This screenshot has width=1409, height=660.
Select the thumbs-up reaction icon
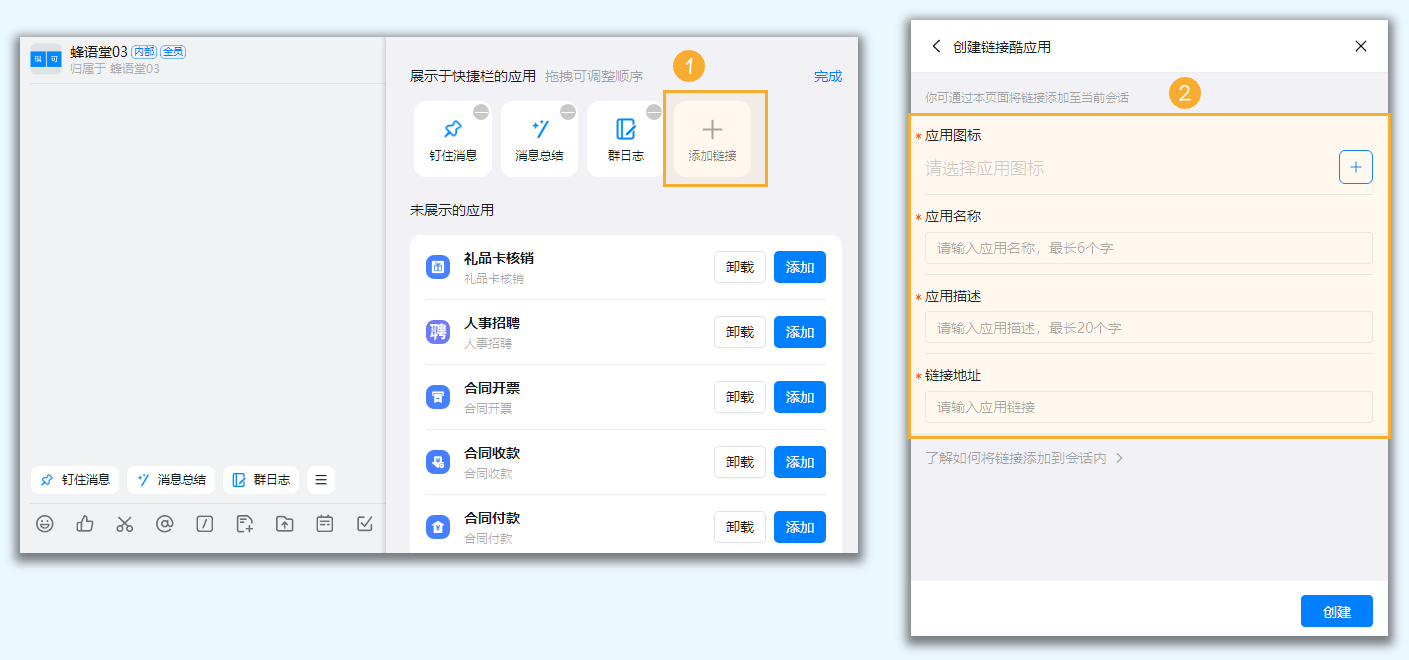point(84,523)
